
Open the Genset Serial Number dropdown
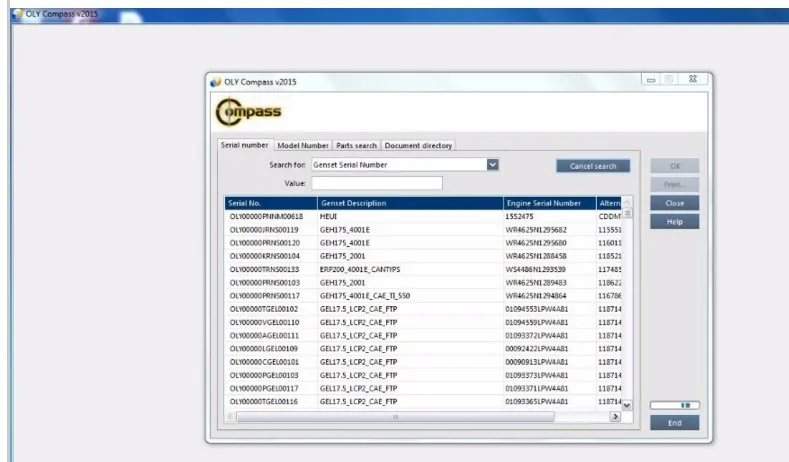coord(493,165)
